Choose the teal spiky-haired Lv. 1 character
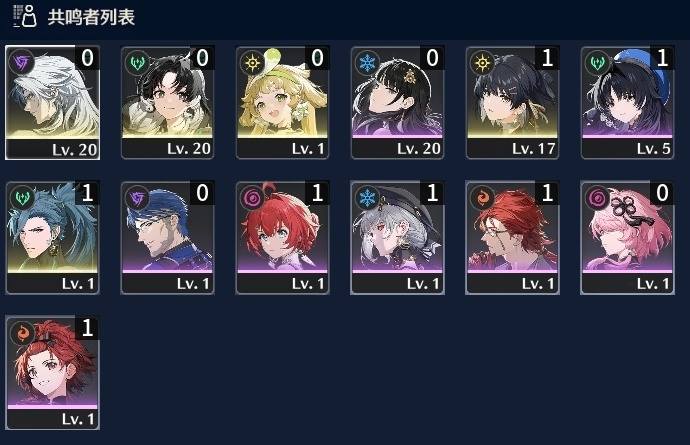This screenshot has height=445, width=690. tap(52, 238)
